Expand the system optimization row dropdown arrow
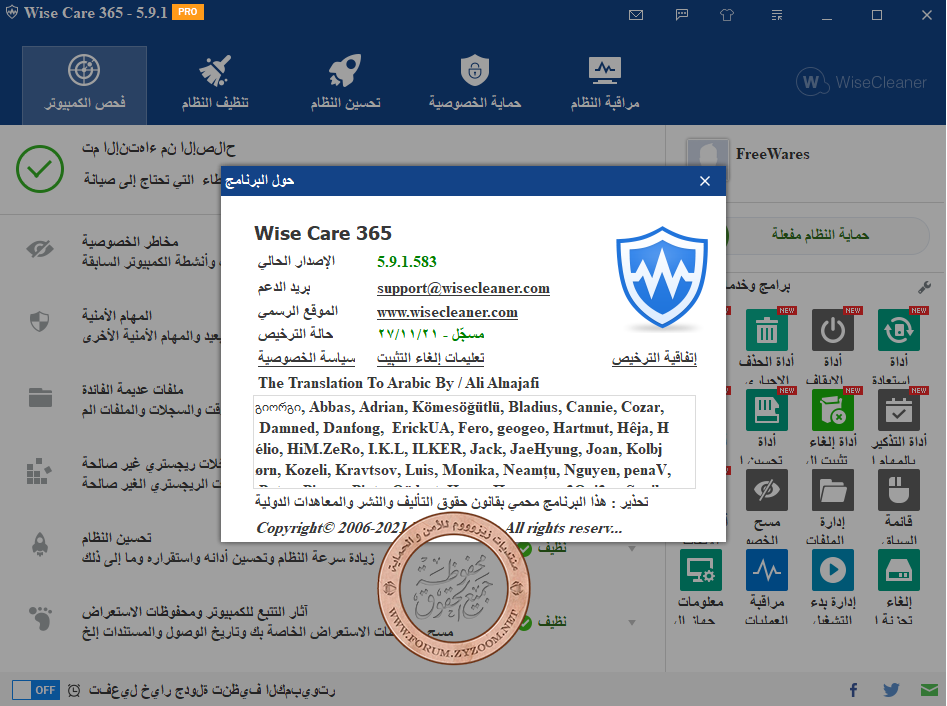Viewport: 947px width, 706px height. 632,548
